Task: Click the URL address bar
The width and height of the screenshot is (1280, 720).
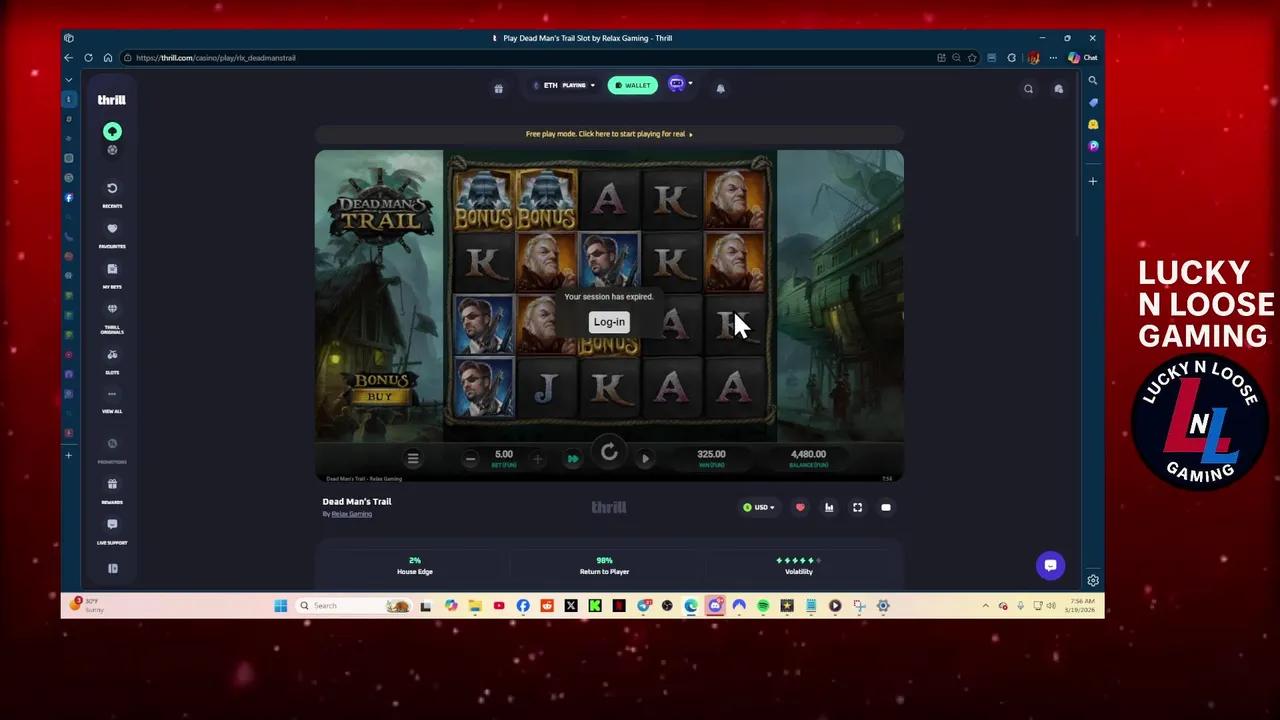Action: tap(530, 58)
